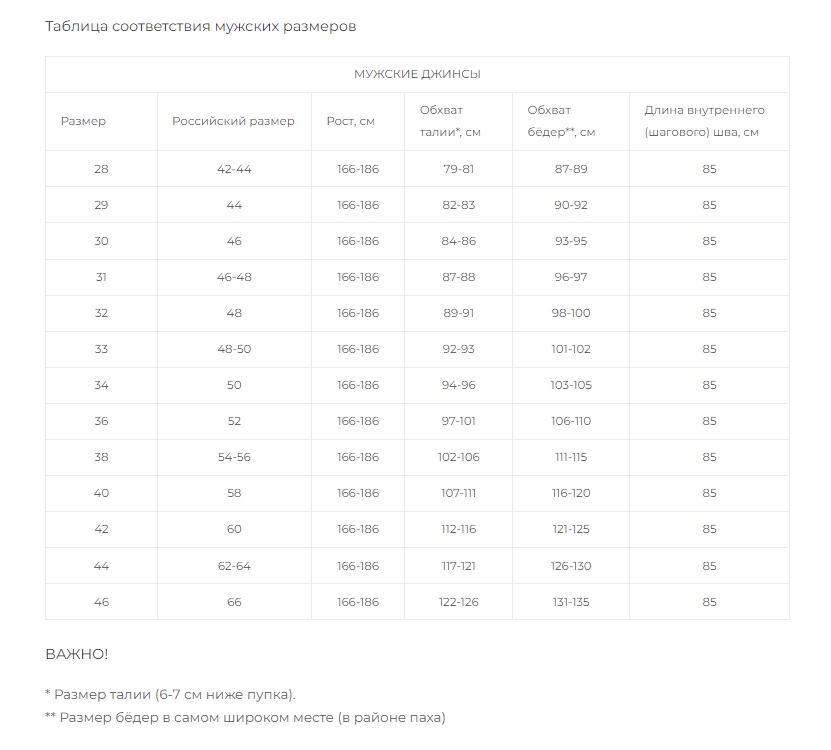
Task: Click the hip value 93-95 cell
Action: 571,241
